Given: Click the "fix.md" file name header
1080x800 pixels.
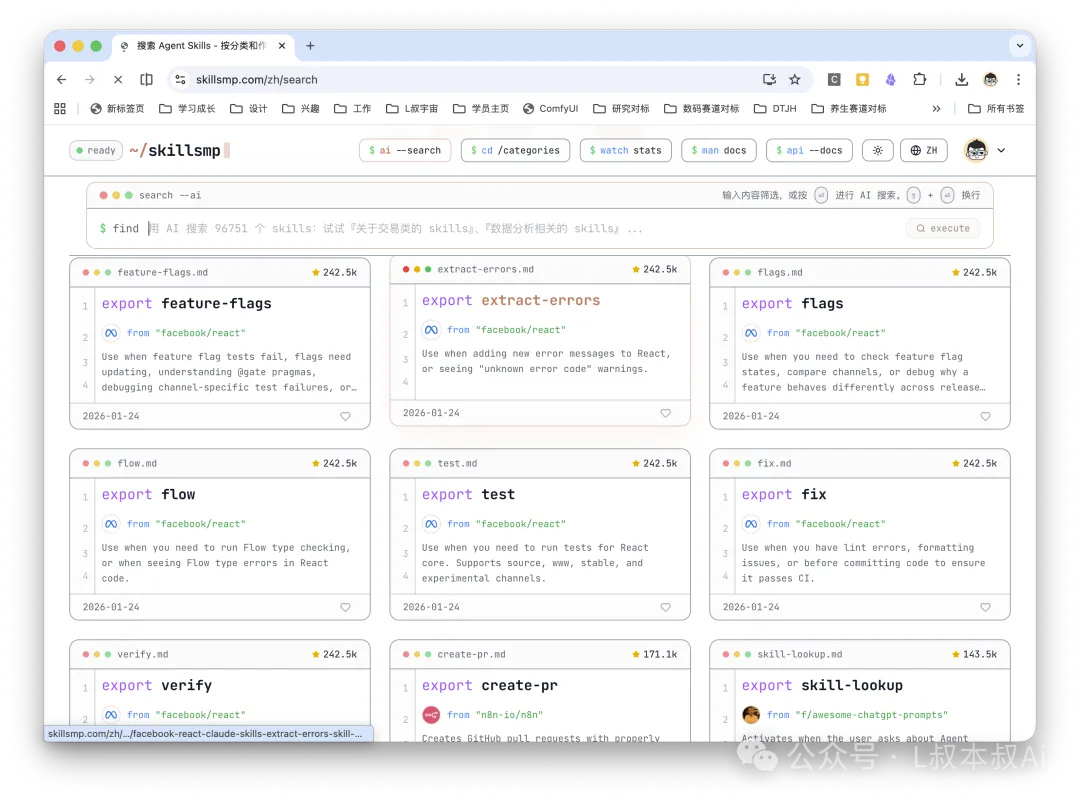Looking at the screenshot, I should [774, 464].
